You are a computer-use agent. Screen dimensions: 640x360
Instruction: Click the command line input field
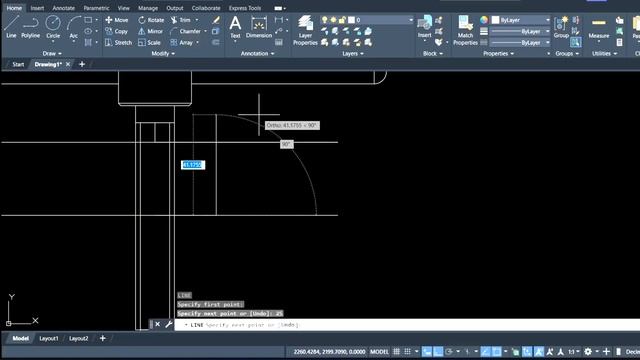tap(407, 325)
